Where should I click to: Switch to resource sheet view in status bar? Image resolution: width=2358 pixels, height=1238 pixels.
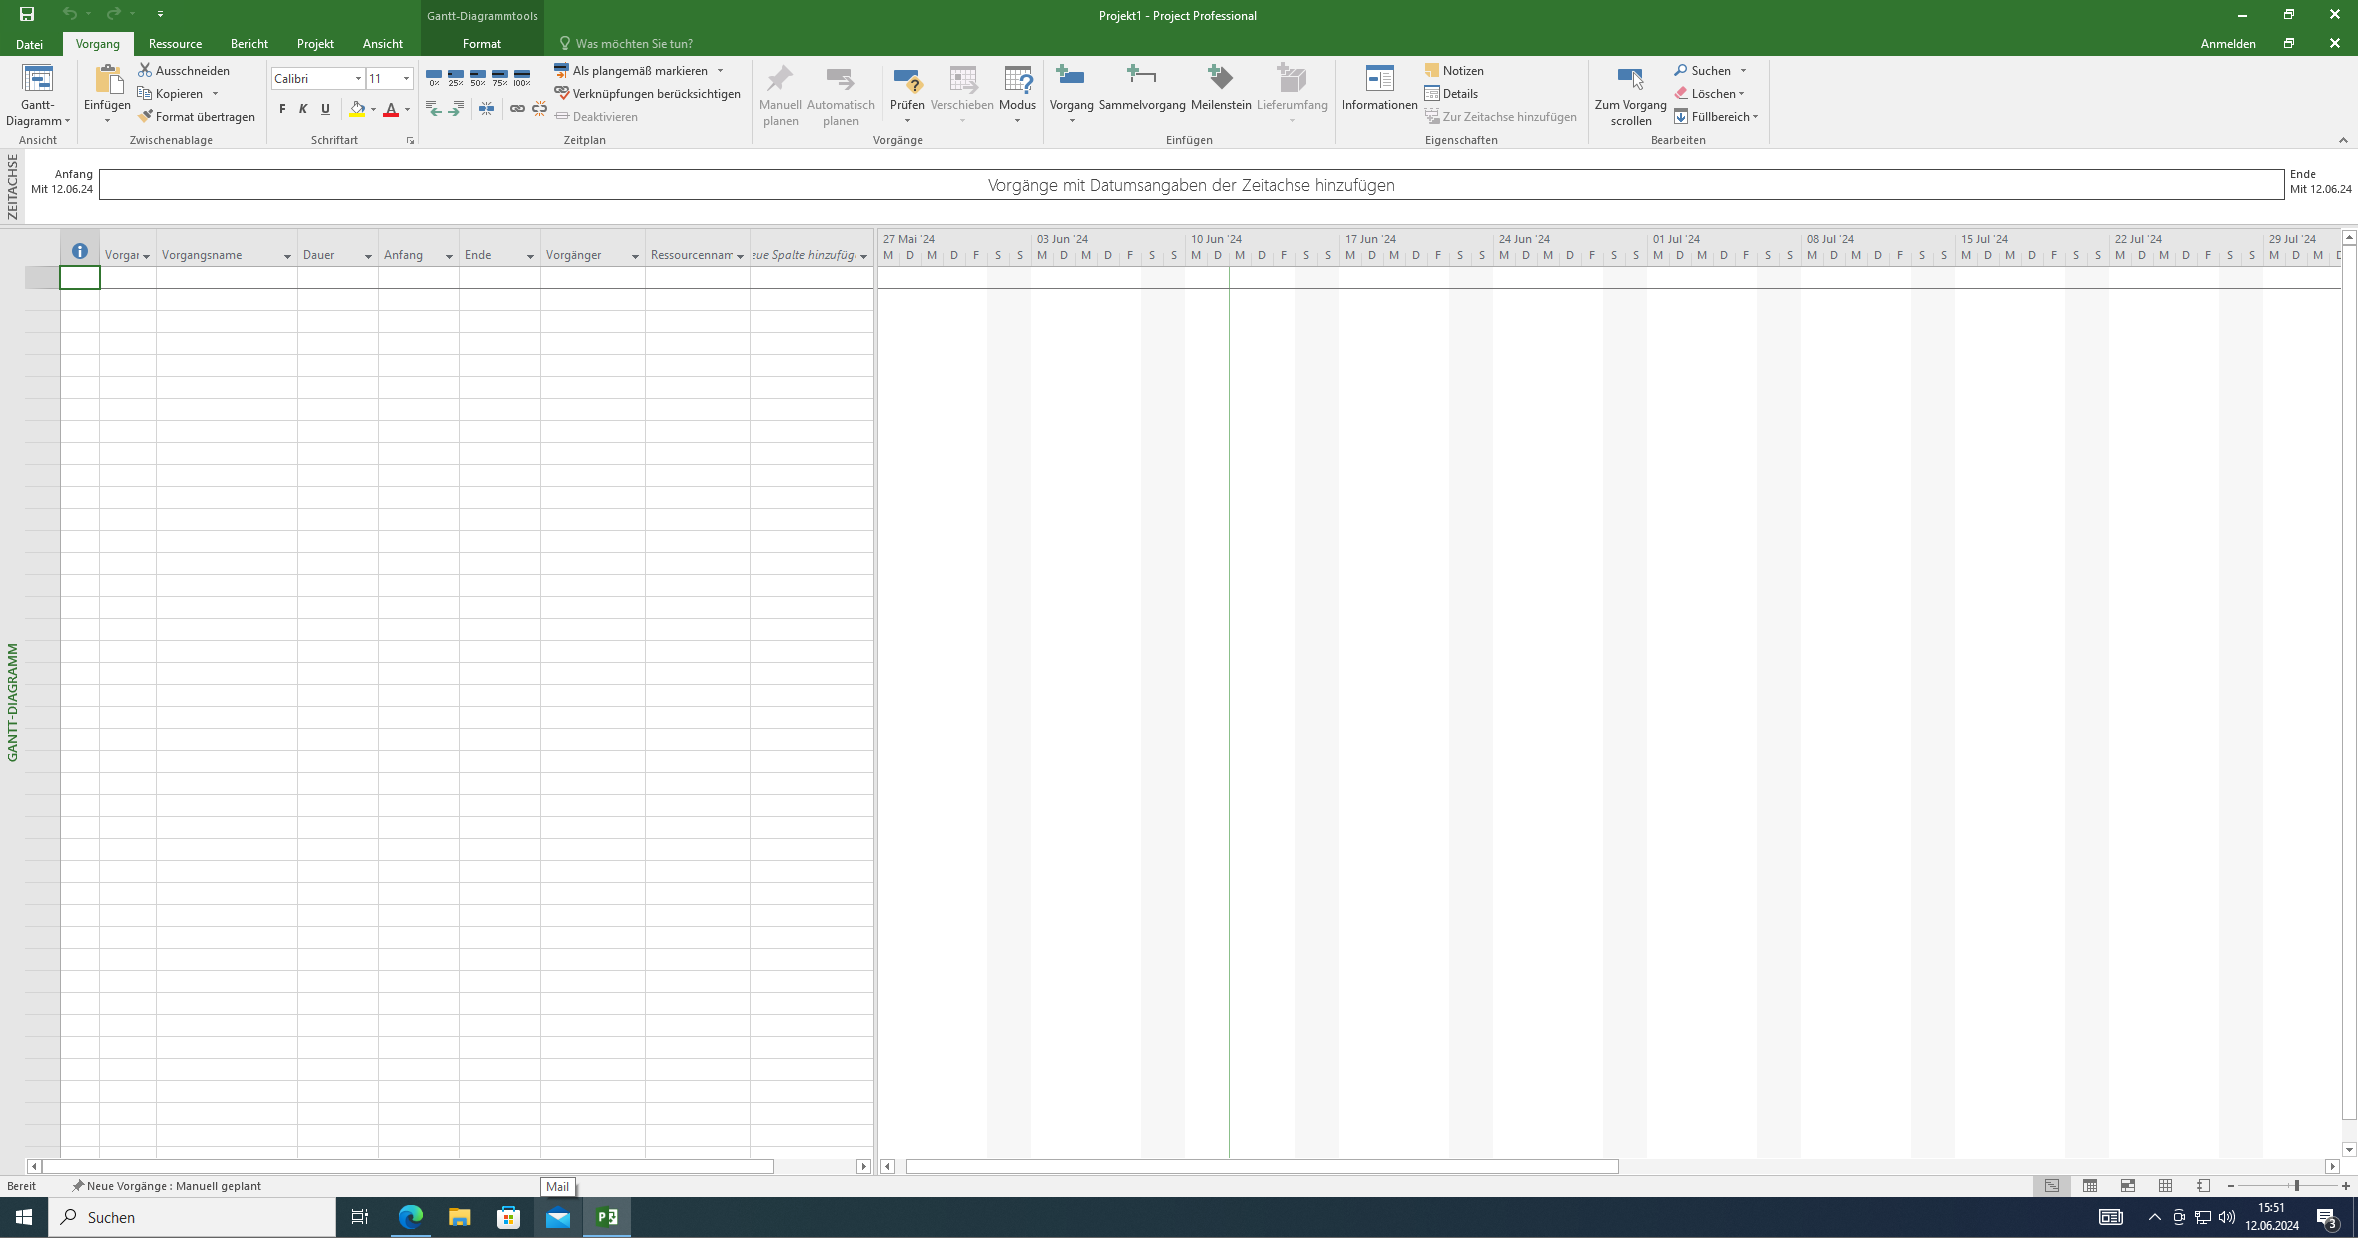tap(2166, 1186)
